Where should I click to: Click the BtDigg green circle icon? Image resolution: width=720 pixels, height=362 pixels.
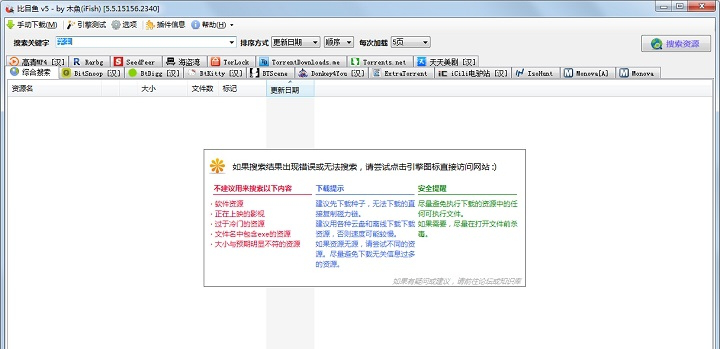coord(133,73)
